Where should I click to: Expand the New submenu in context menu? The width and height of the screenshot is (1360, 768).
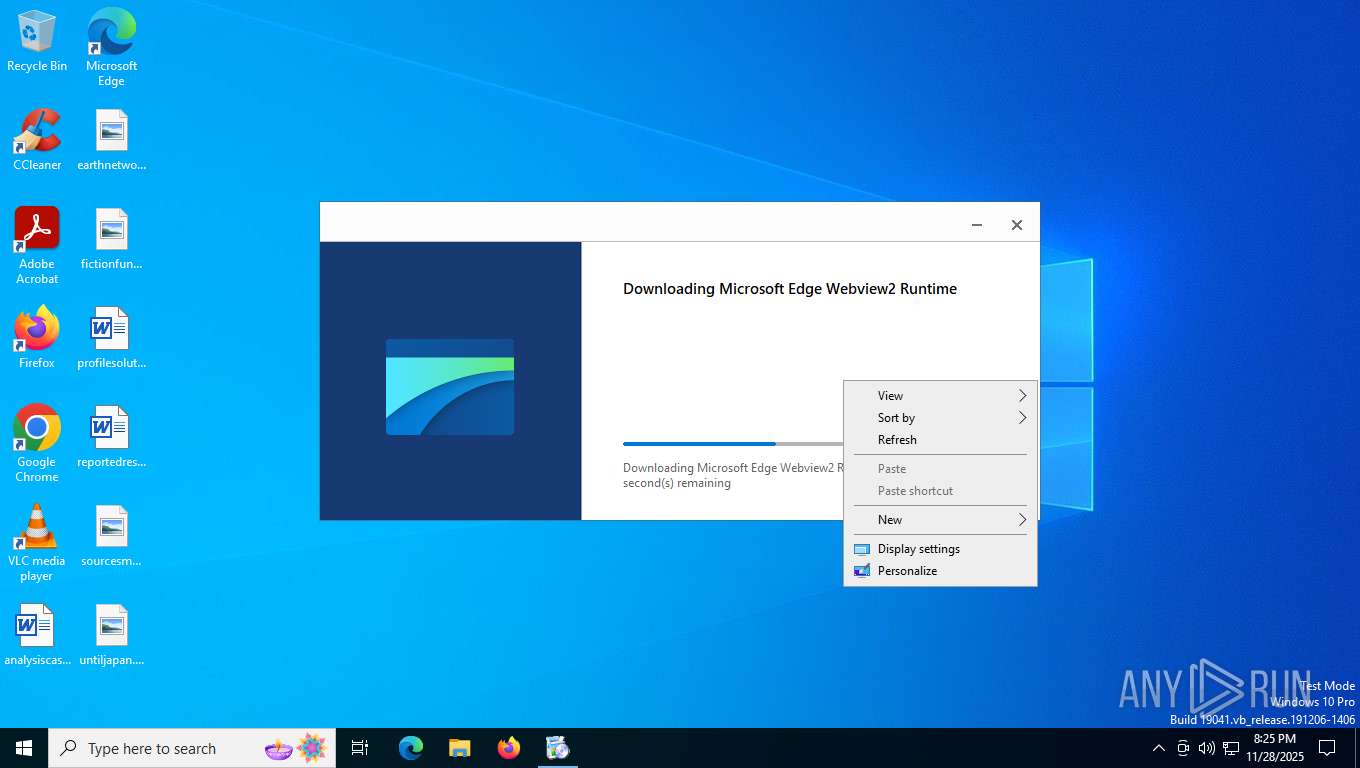coord(940,520)
